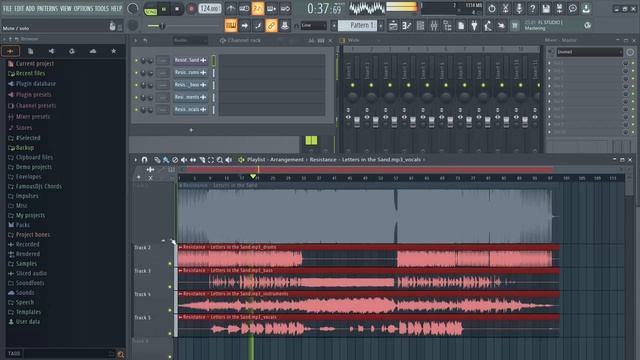Toggle Song/Pattern mode button
Screen dimensions: 640x360
click(151, 9)
